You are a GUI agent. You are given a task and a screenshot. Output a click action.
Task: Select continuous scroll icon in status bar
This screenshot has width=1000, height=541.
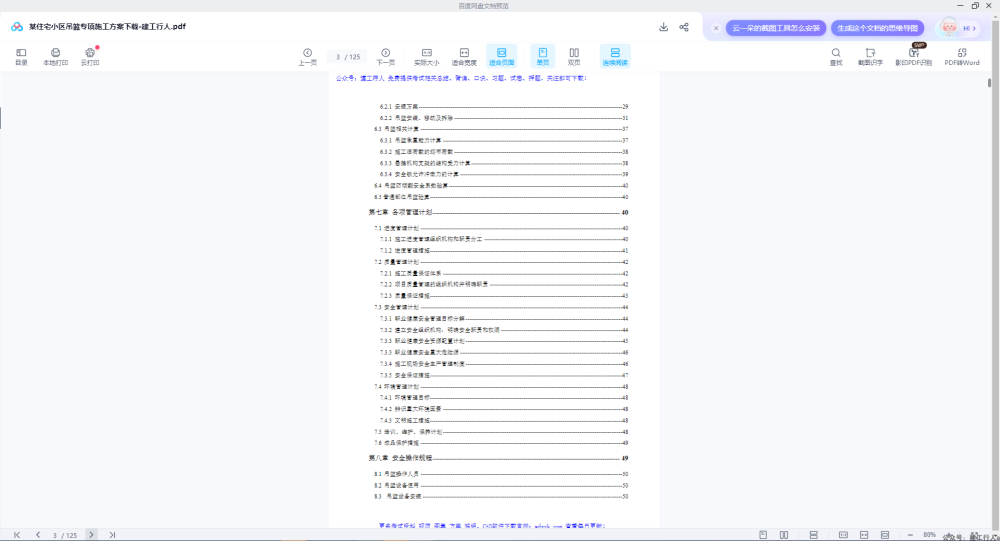813,535
